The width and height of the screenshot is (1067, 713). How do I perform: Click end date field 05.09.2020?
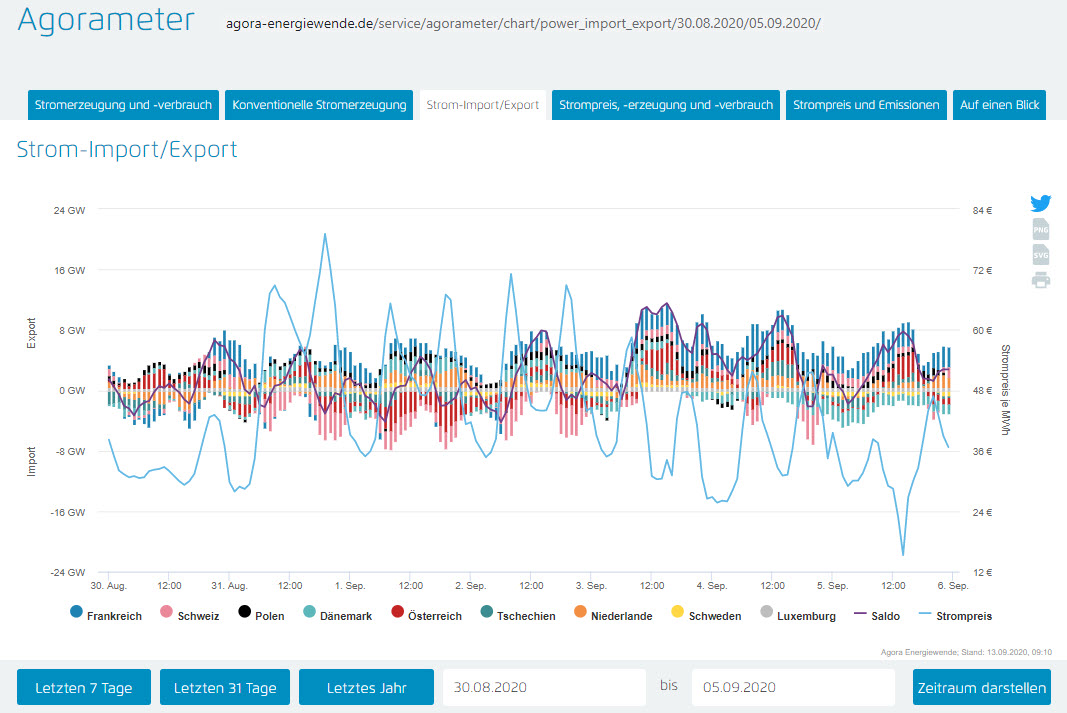(792, 688)
